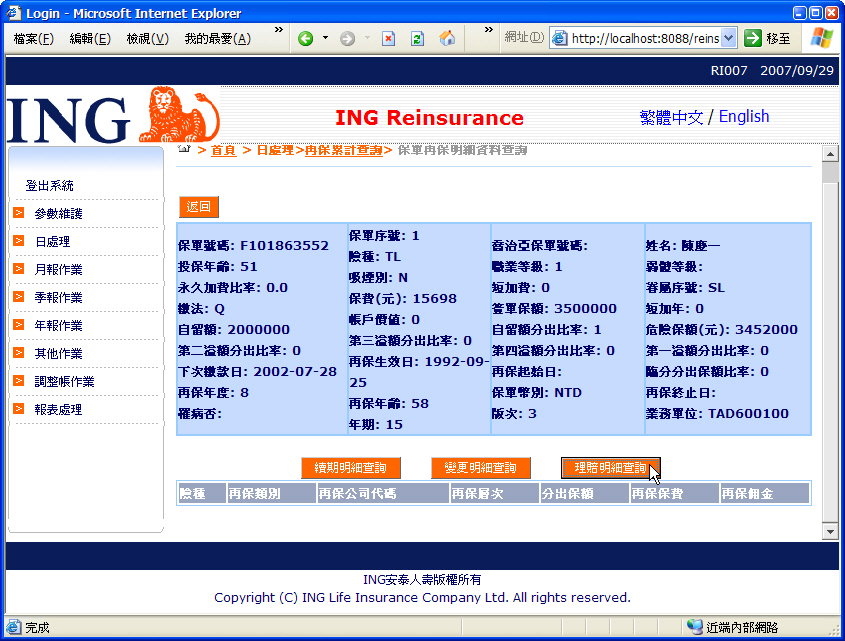Click the Forward arrow in the IE toolbar
This screenshot has width=845, height=641.
pyautogui.click(x=348, y=38)
